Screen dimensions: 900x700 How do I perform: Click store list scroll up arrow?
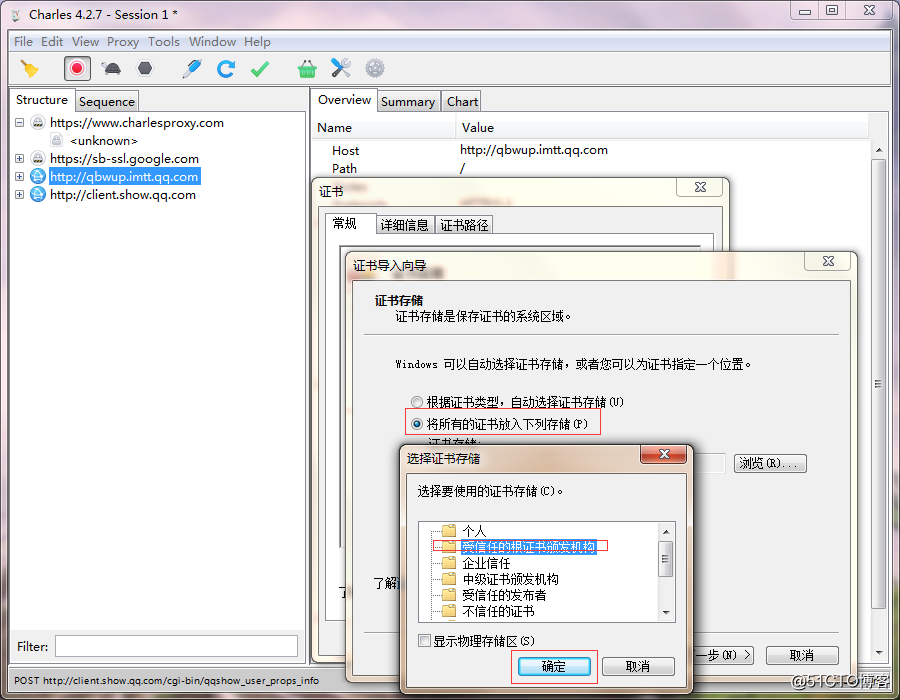pyautogui.click(x=666, y=531)
